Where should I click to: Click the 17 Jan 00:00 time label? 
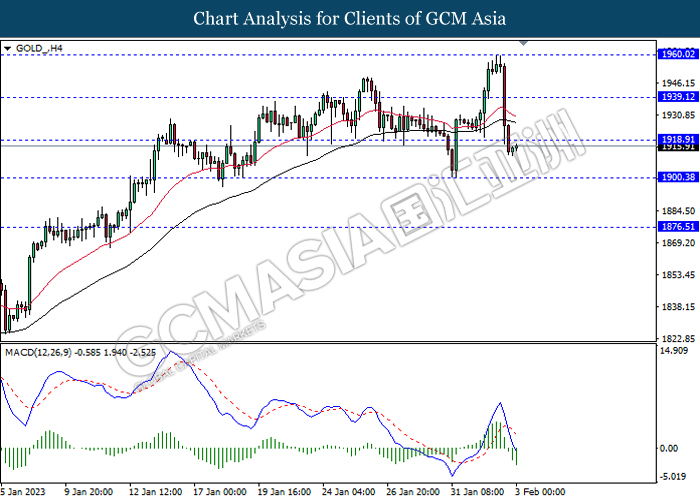click(x=220, y=492)
